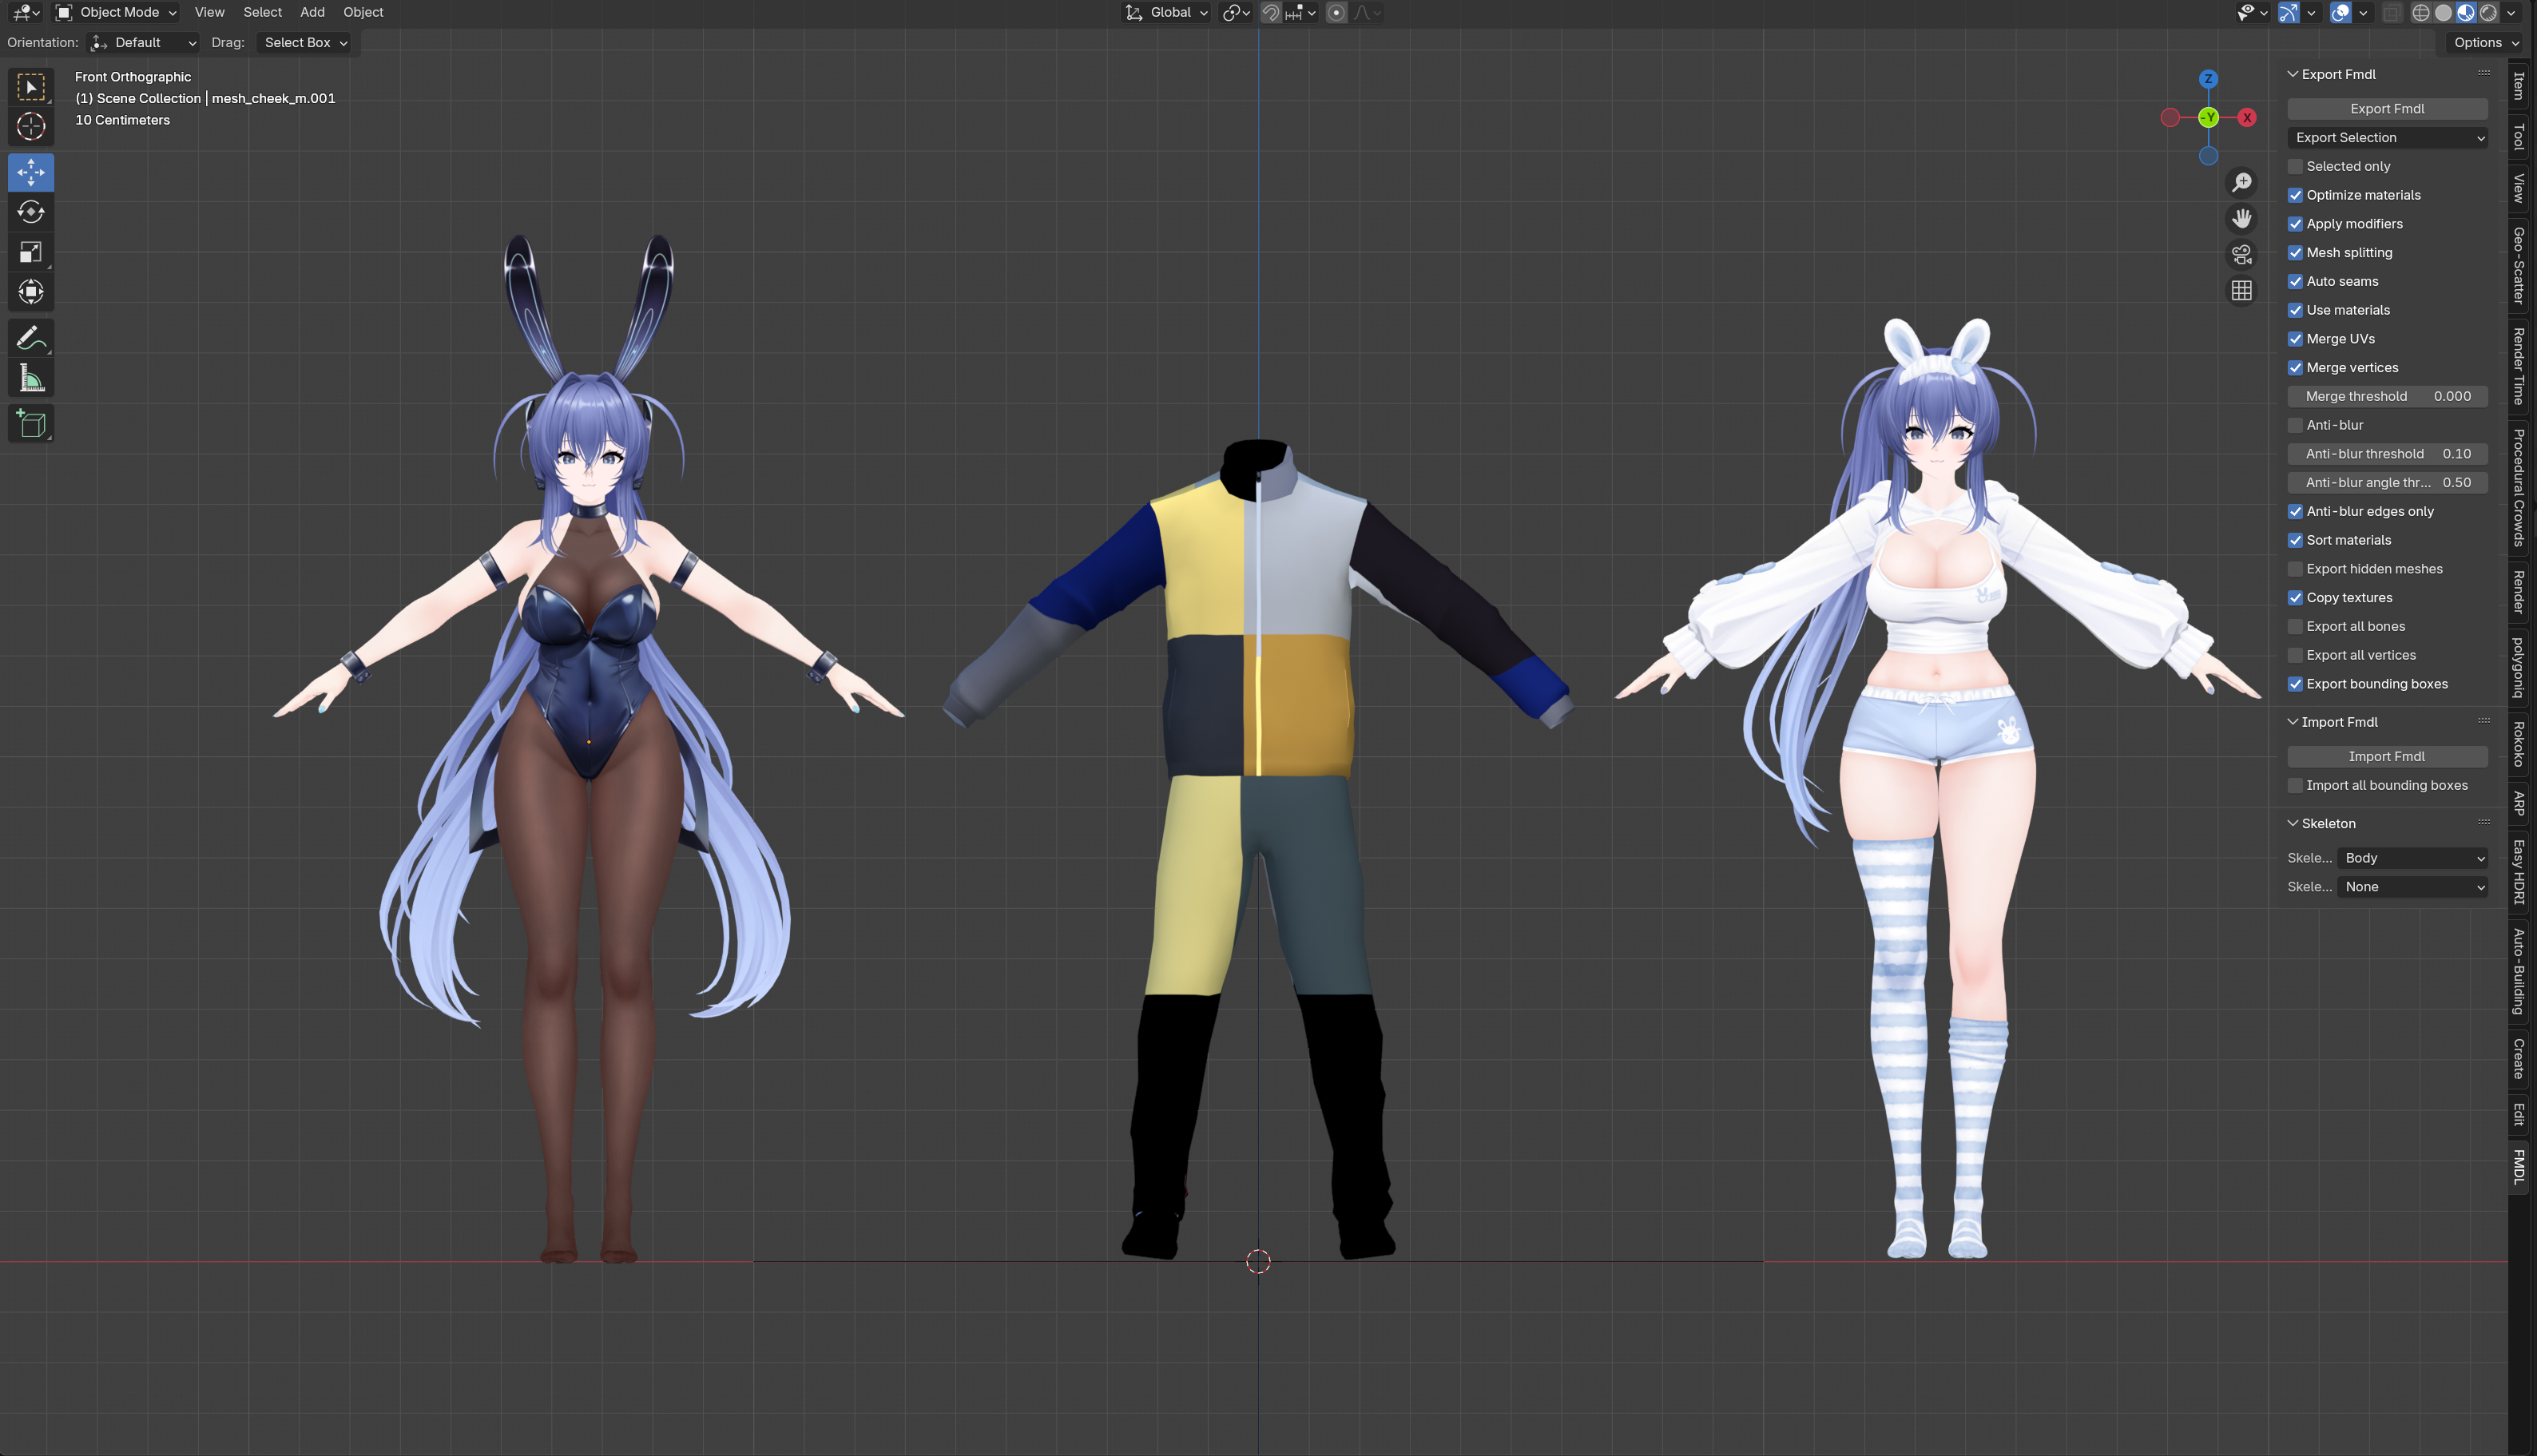Activate the 3D Cursor tool
The width and height of the screenshot is (2537, 1456).
[31, 126]
